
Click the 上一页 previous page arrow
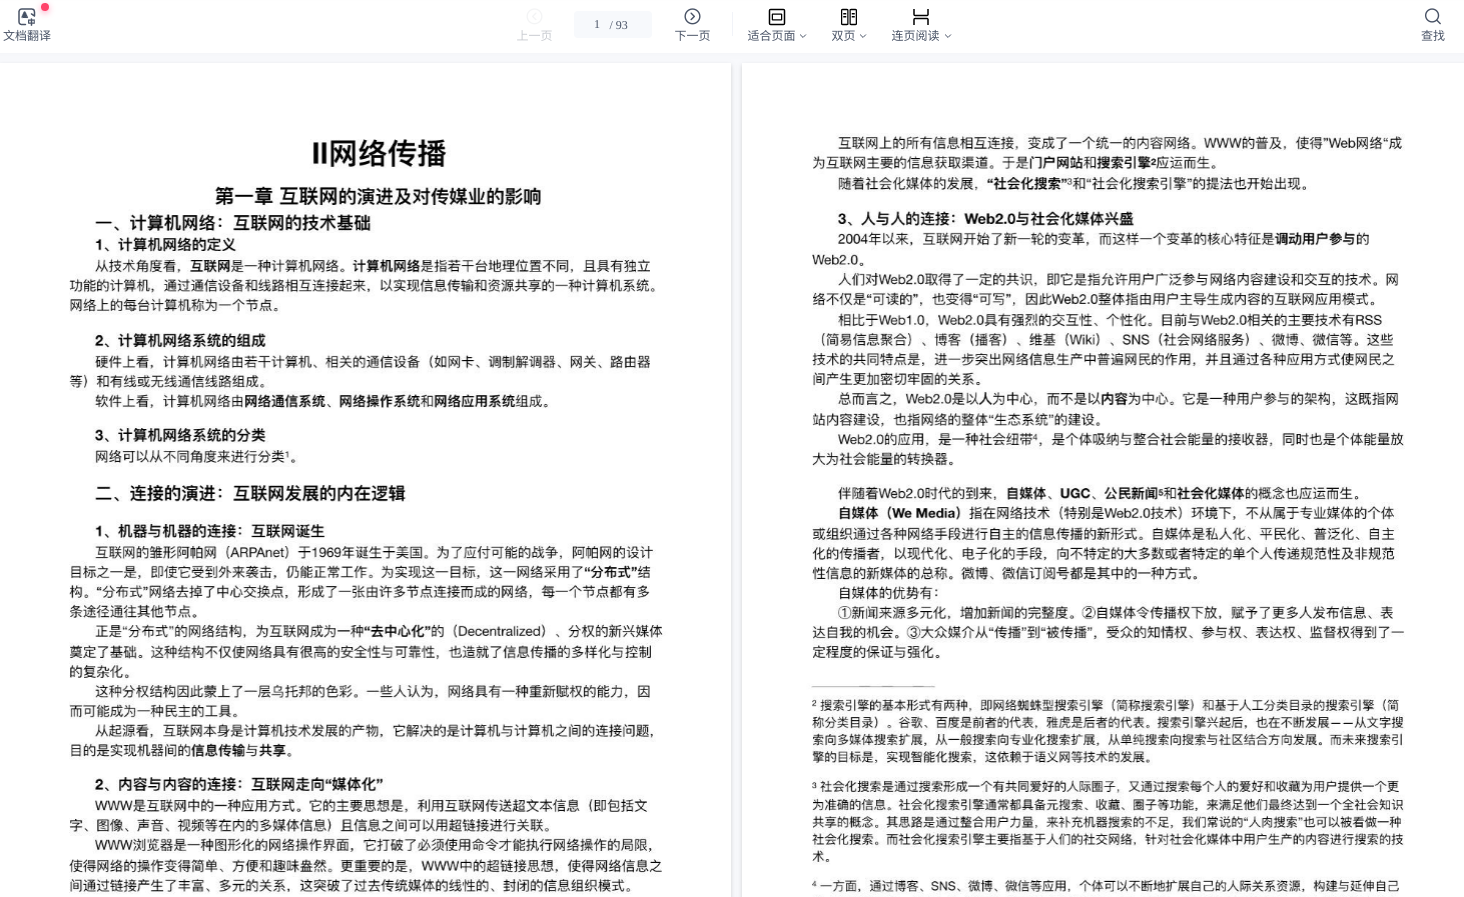pyautogui.click(x=534, y=16)
